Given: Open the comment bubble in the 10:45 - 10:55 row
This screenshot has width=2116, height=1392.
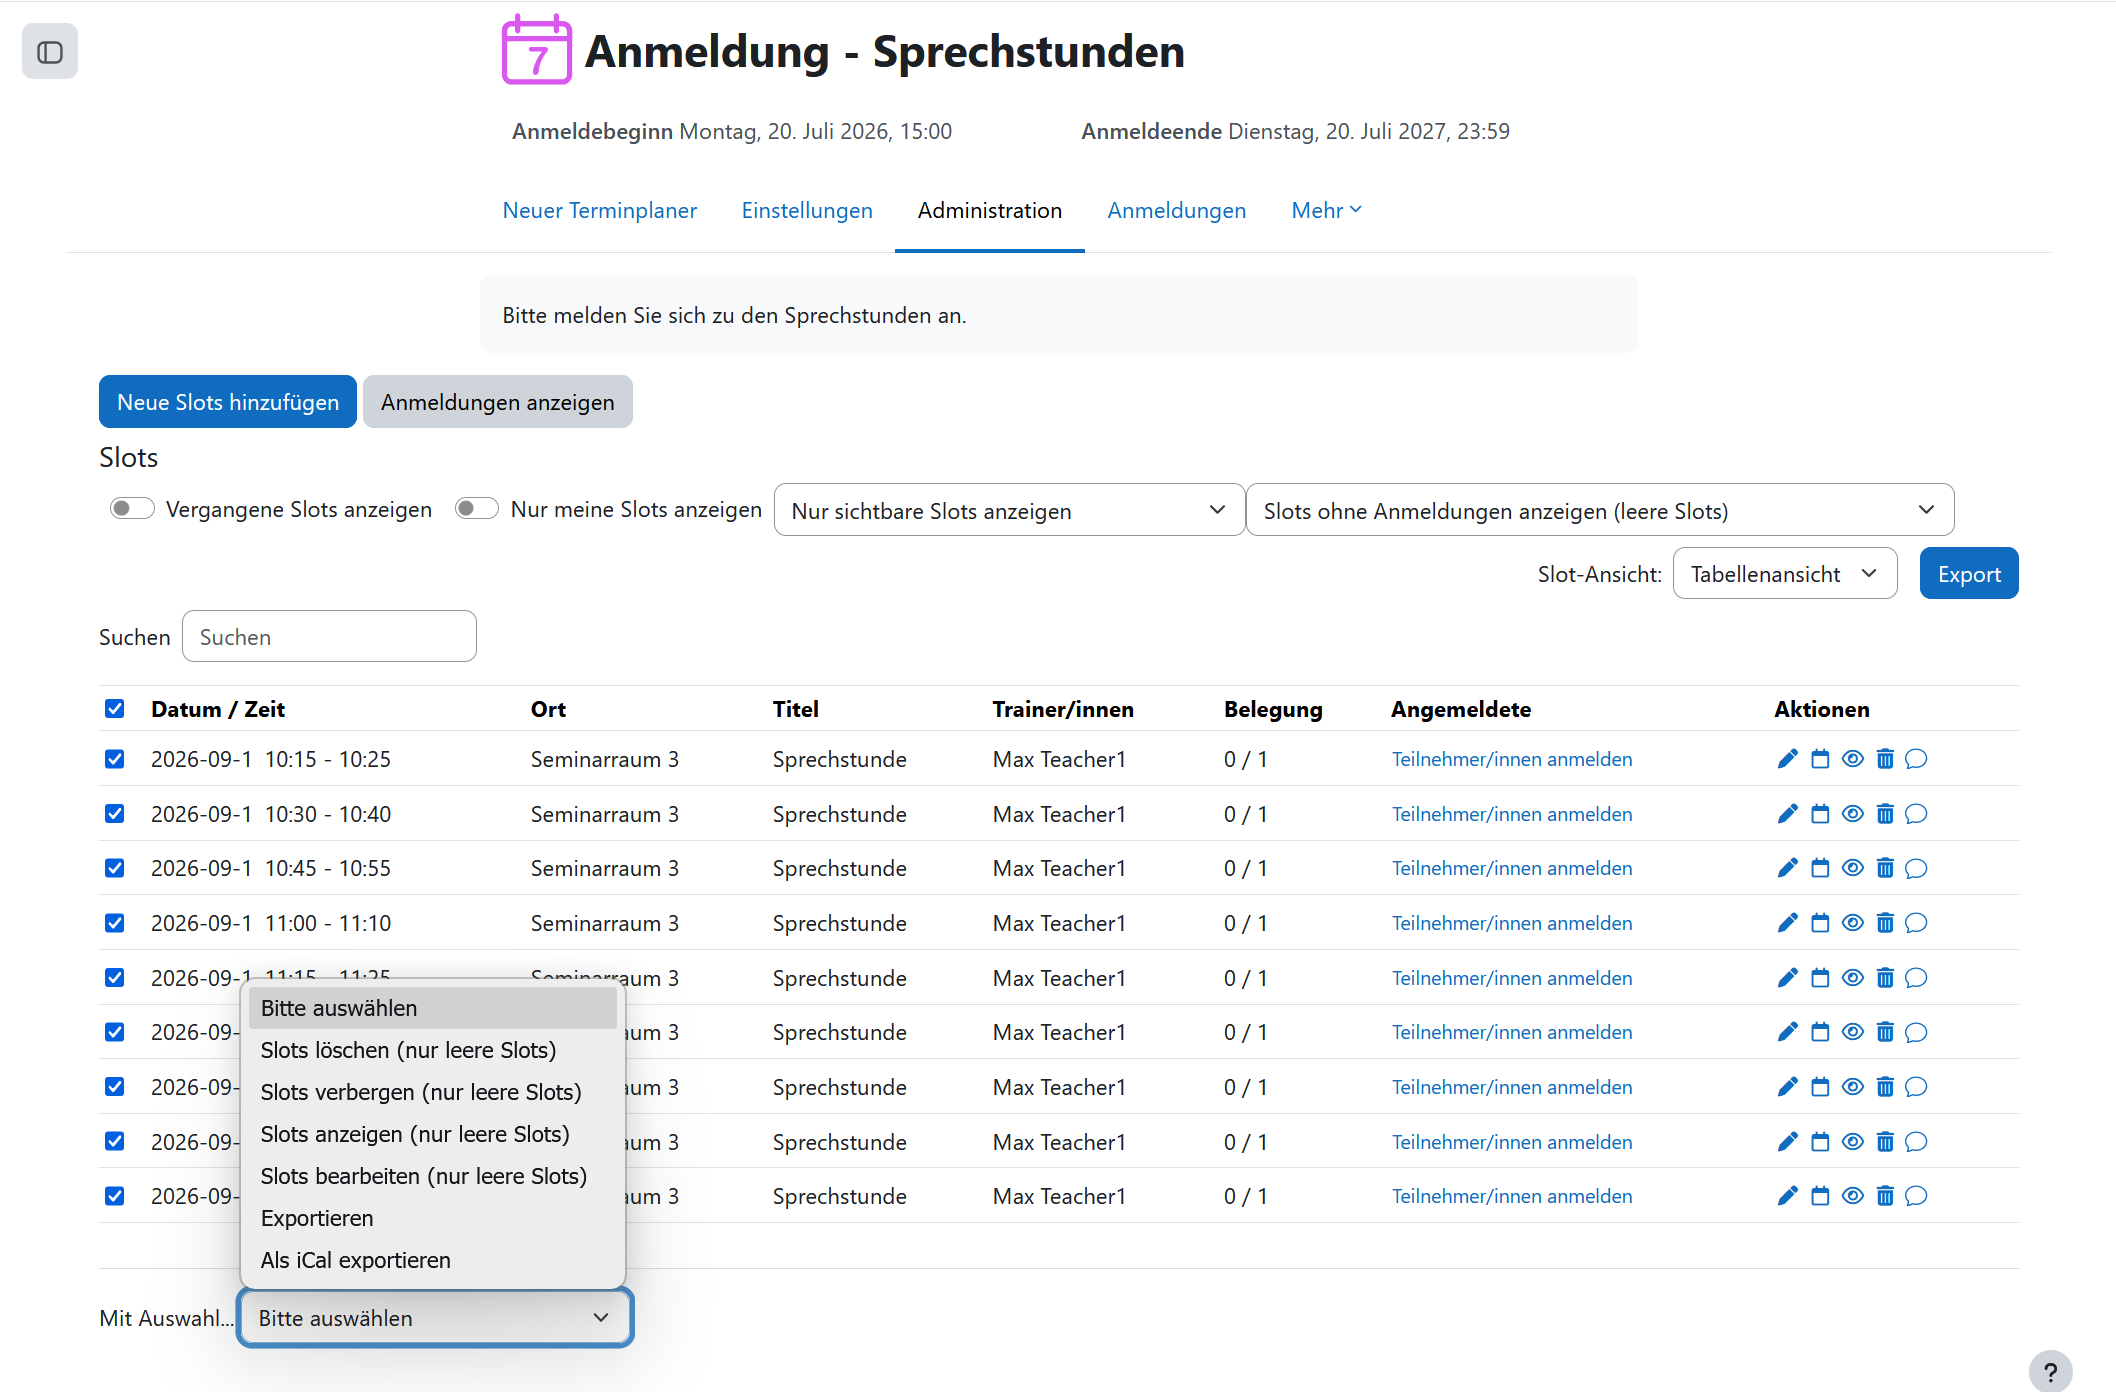Looking at the screenshot, I should point(1916,868).
